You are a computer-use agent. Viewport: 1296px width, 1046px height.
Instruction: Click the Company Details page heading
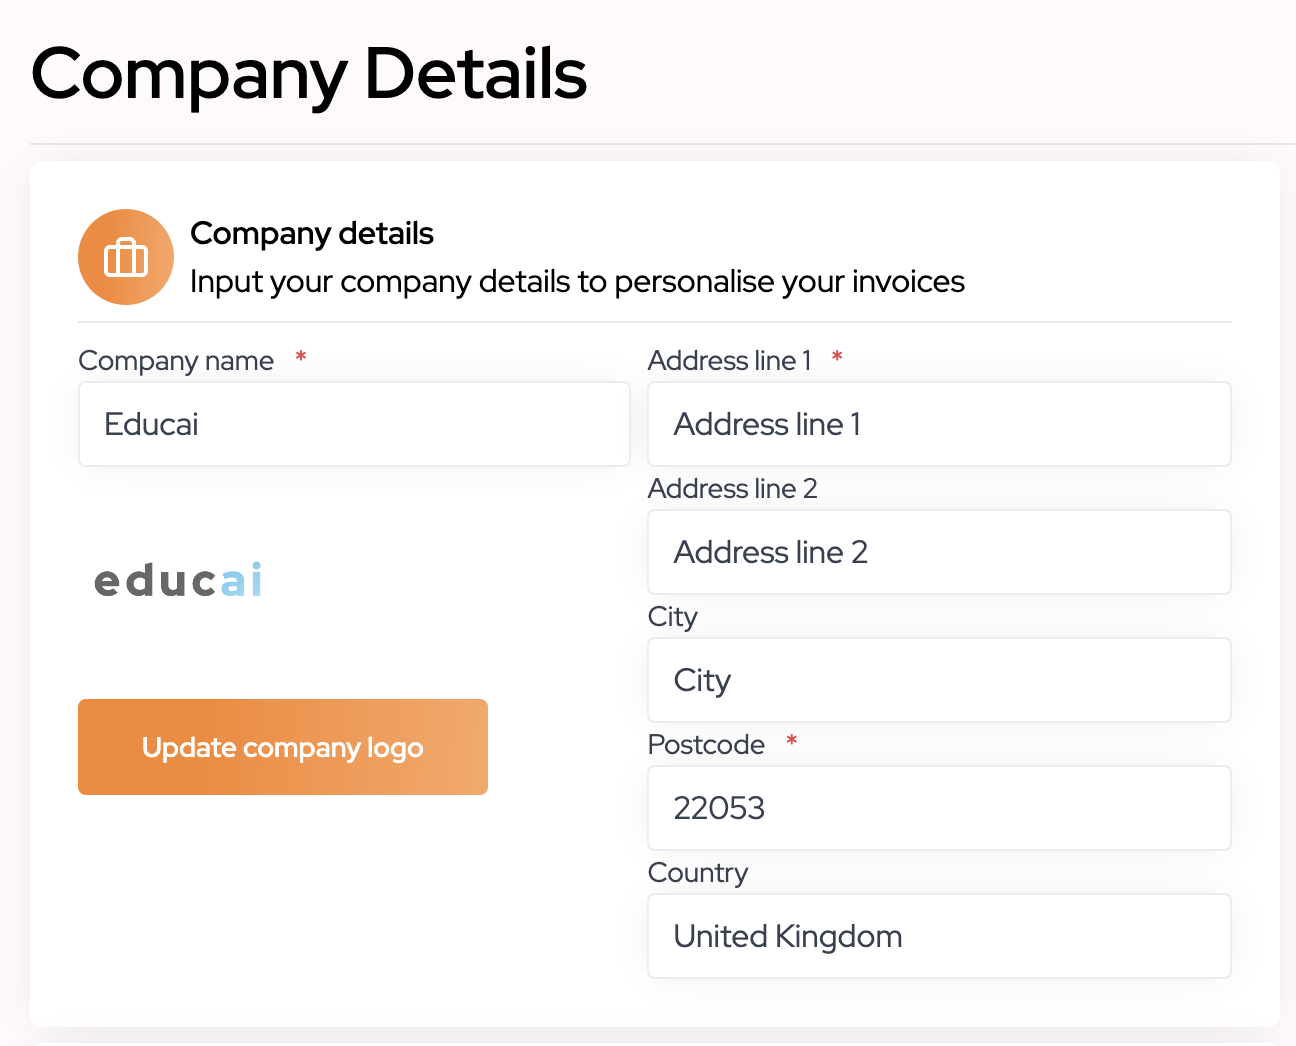pos(309,74)
